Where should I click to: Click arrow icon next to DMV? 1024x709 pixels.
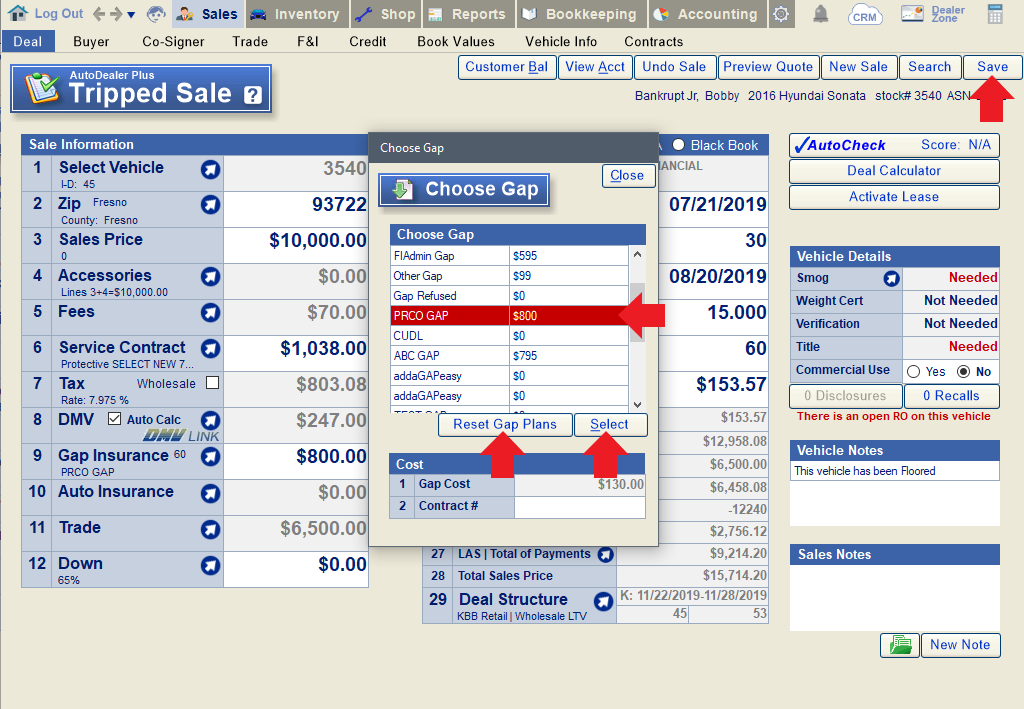(210, 420)
